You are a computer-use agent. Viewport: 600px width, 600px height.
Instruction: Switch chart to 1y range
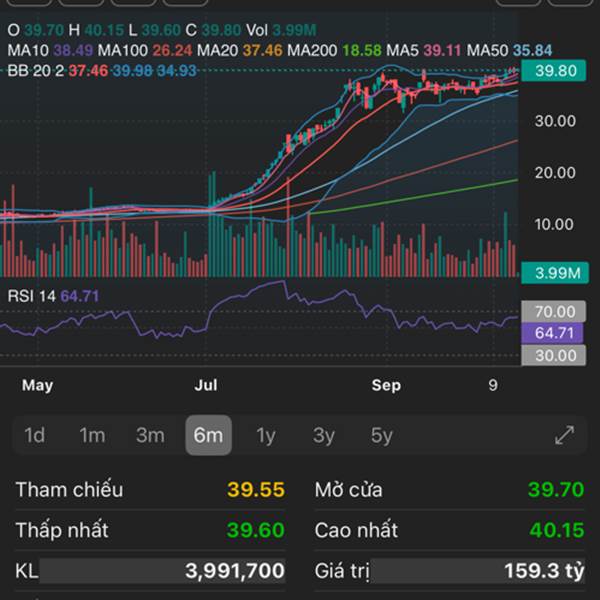266,435
